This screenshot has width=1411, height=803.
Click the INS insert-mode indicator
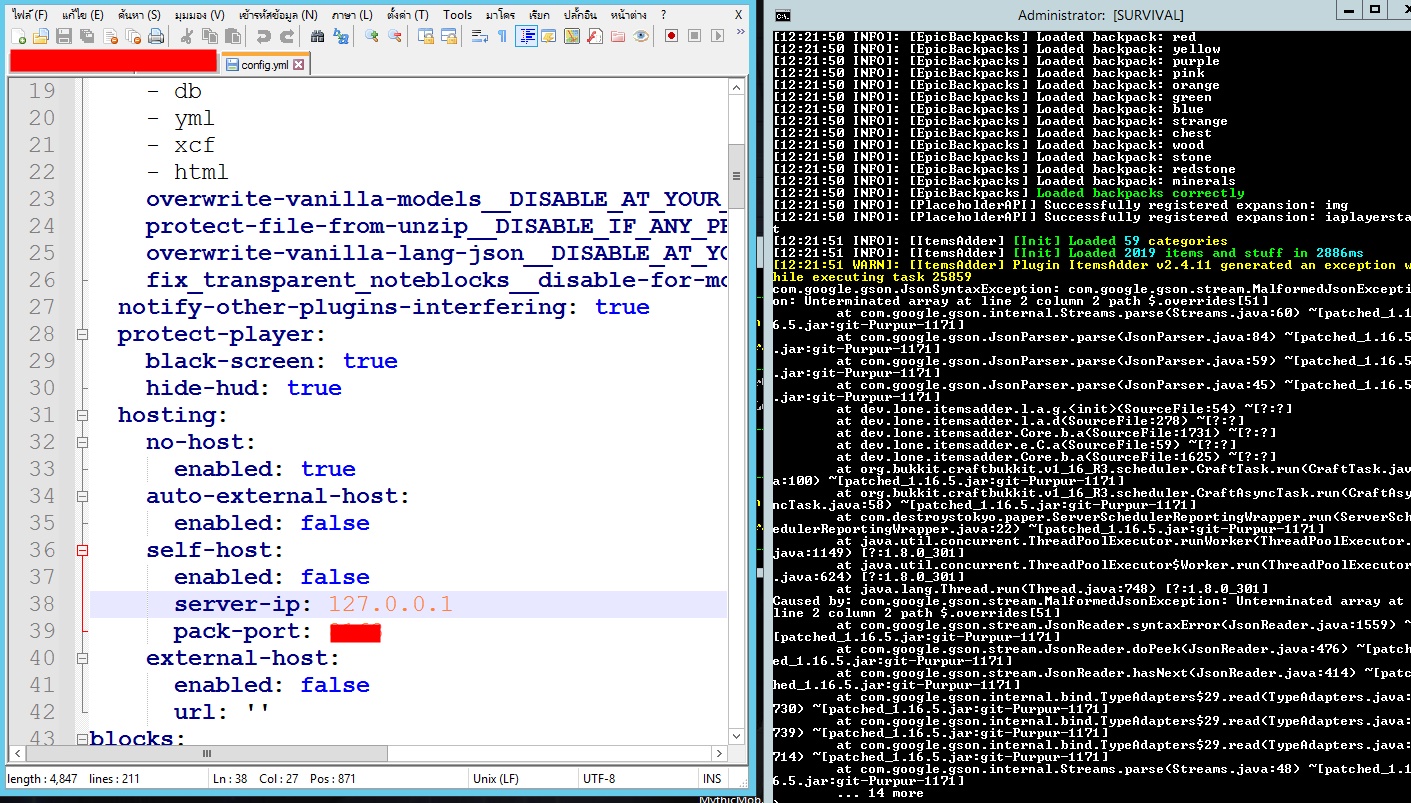click(x=712, y=778)
